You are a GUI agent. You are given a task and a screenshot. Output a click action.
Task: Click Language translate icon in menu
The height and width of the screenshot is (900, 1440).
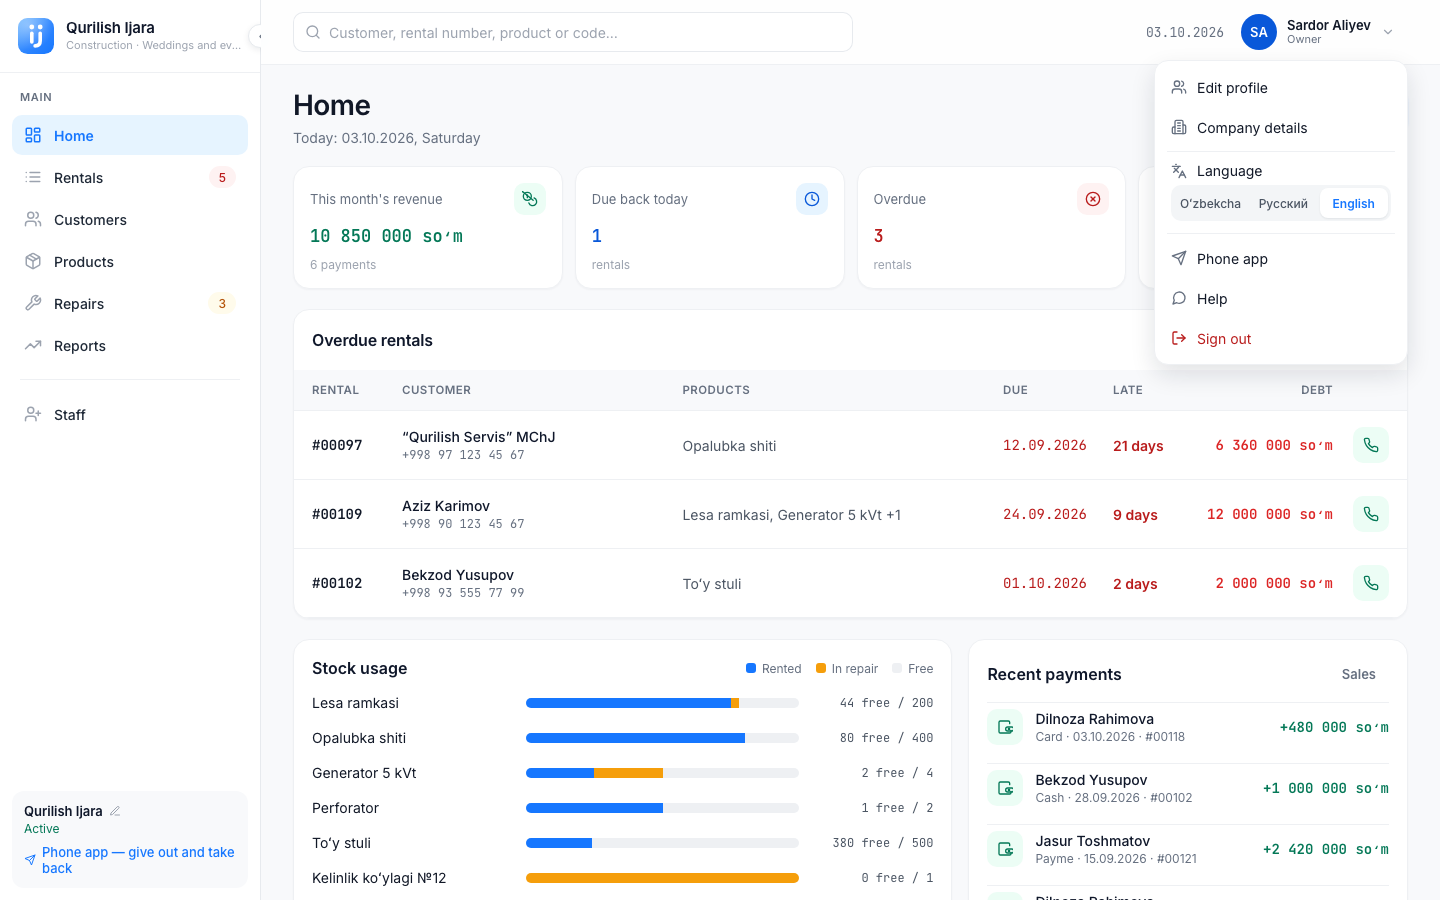point(1179,170)
